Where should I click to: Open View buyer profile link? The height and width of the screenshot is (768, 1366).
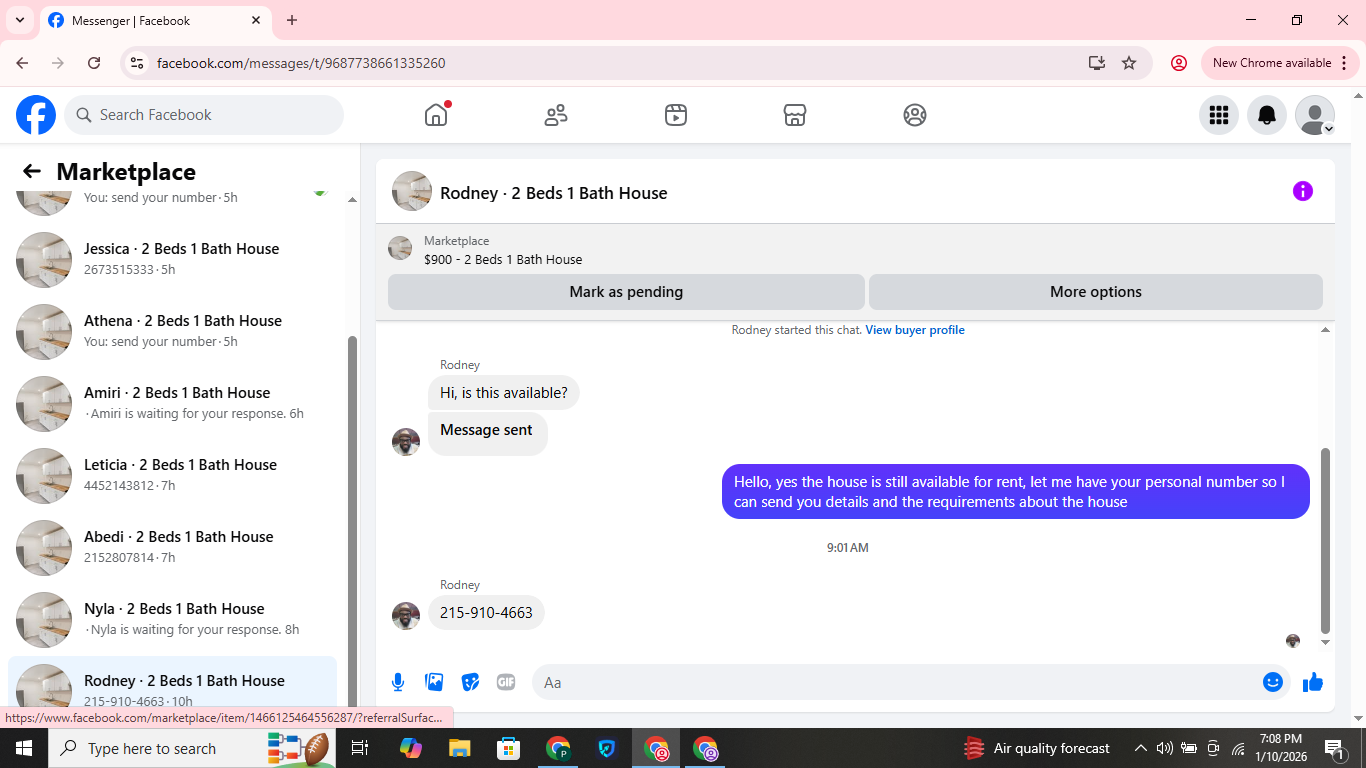(915, 330)
